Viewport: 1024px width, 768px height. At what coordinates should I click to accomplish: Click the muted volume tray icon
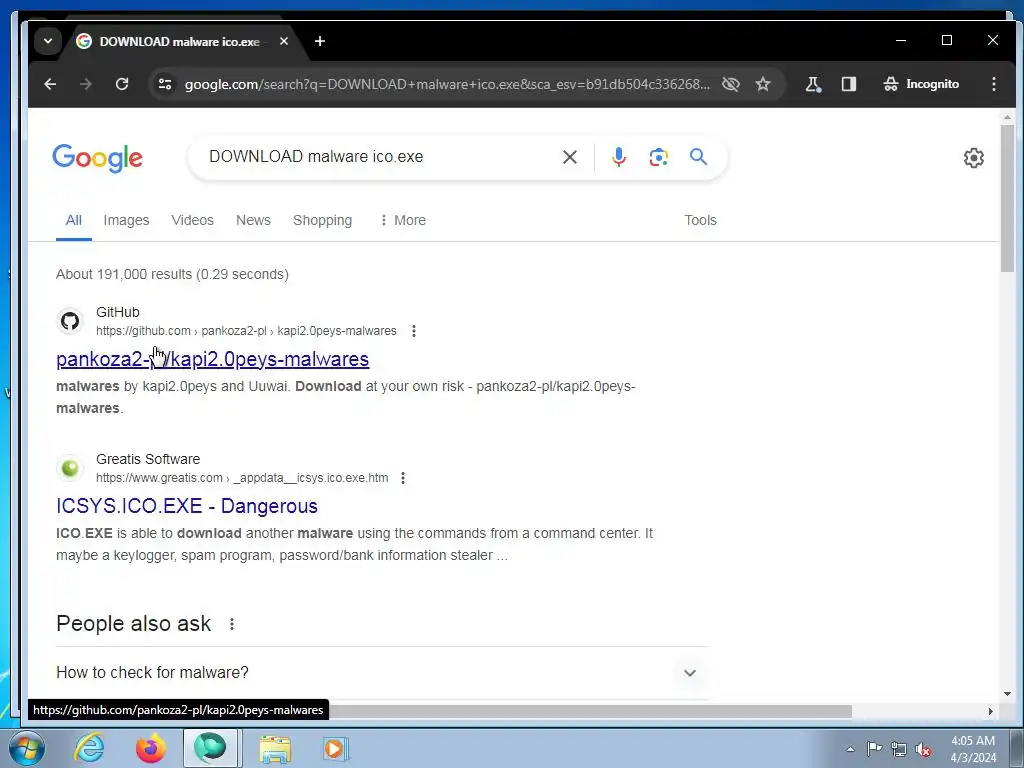click(923, 749)
